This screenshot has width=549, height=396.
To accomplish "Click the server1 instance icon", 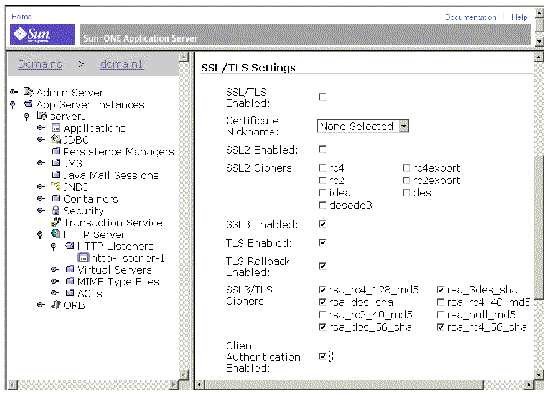I will tap(42, 116).
